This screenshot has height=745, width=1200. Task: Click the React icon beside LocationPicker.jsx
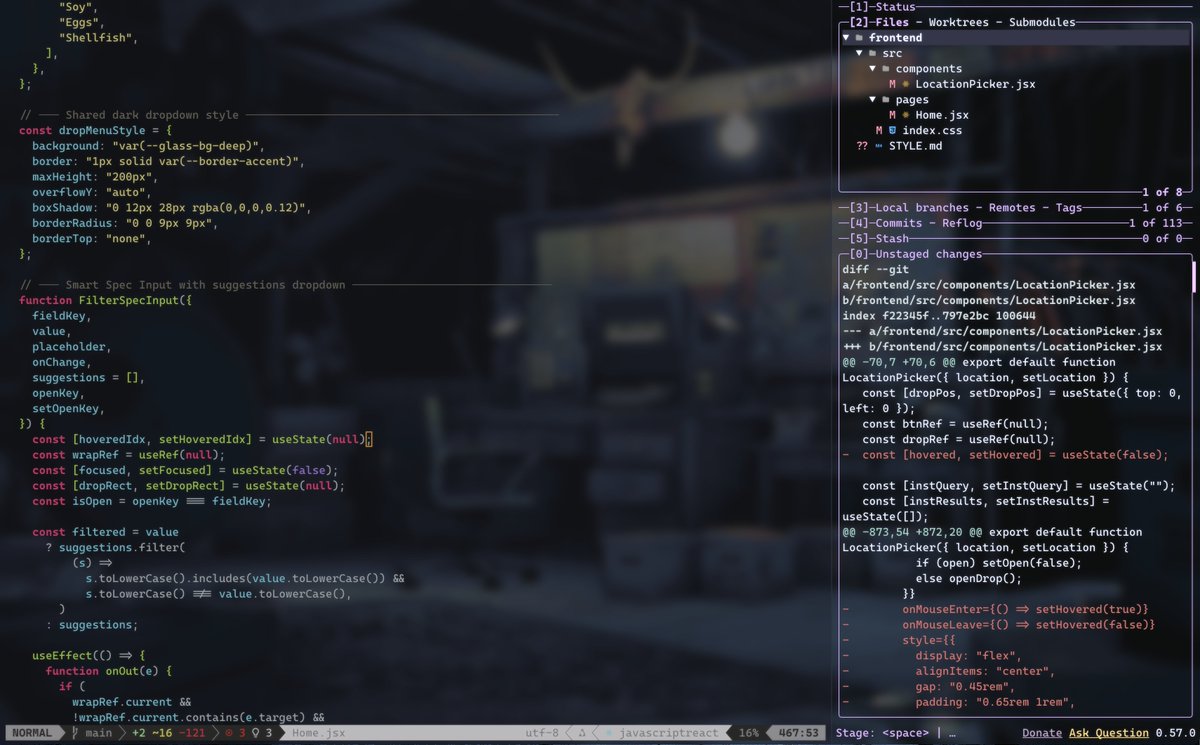(x=906, y=84)
